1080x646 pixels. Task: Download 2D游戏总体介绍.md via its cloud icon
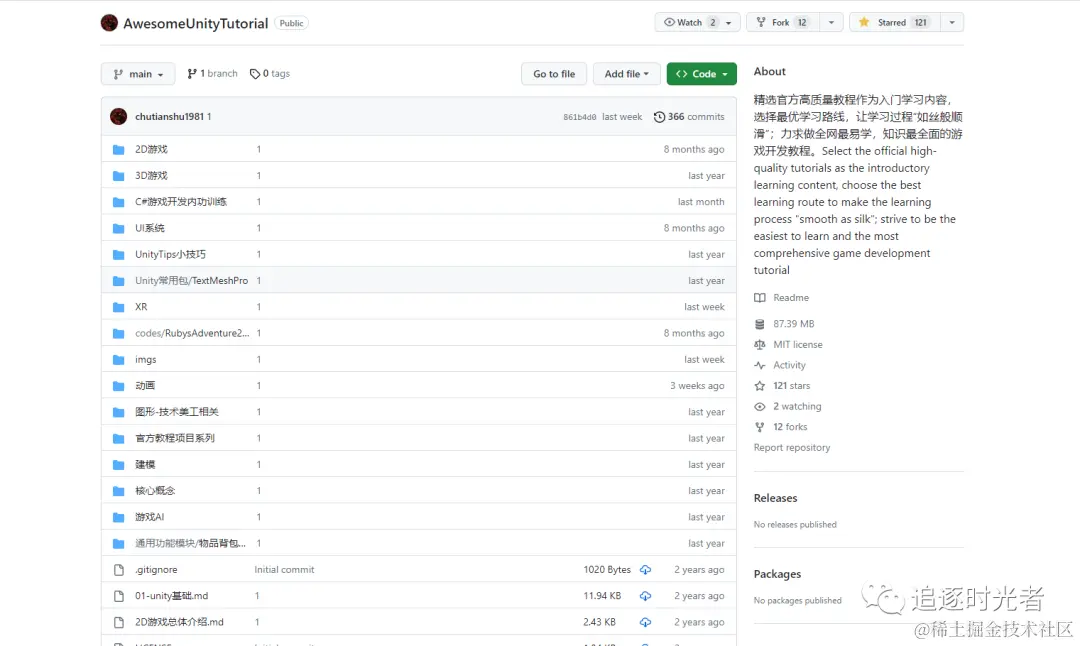[645, 622]
